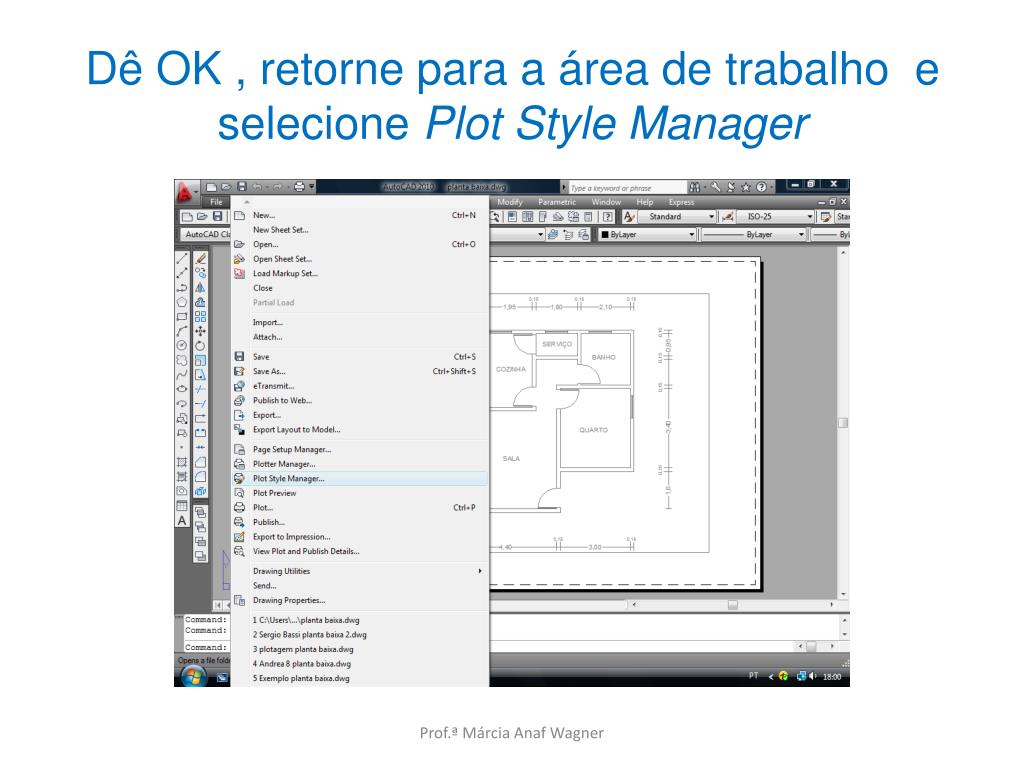Select the Circle draw tool
This screenshot has height=768, width=1024.
tap(182, 345)
